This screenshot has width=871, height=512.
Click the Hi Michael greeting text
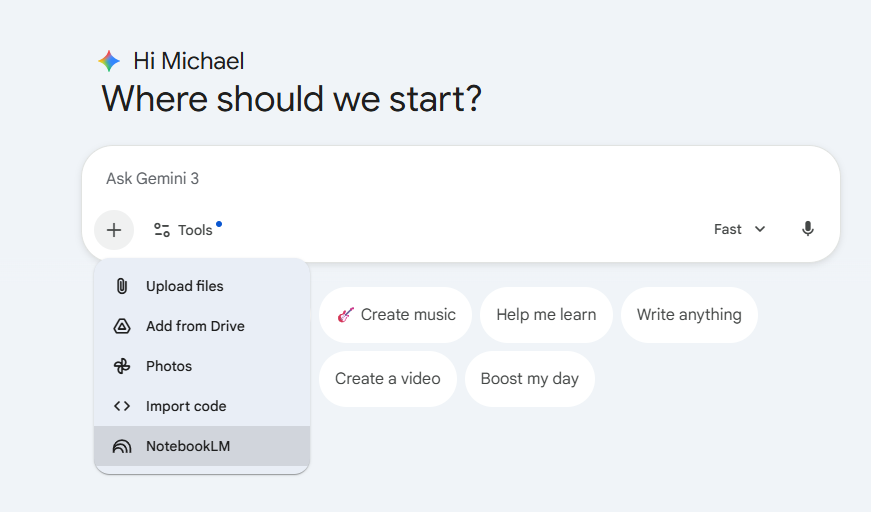click(188, 61)
